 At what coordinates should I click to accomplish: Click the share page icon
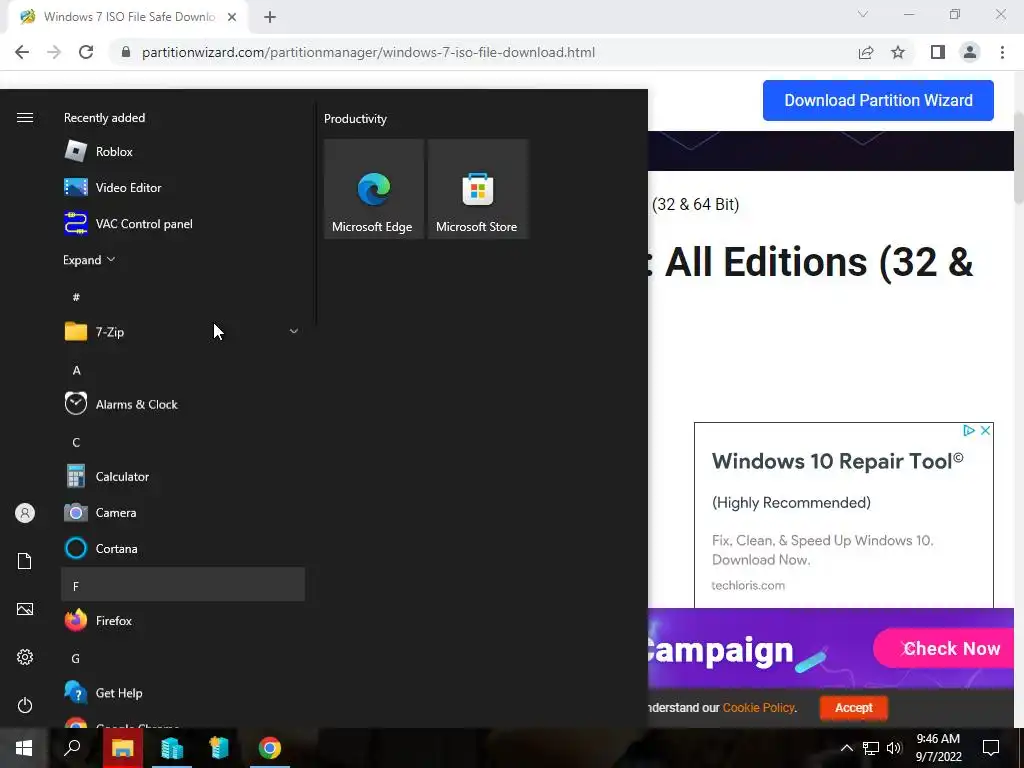pyautogui.click(x=866, y=52)
